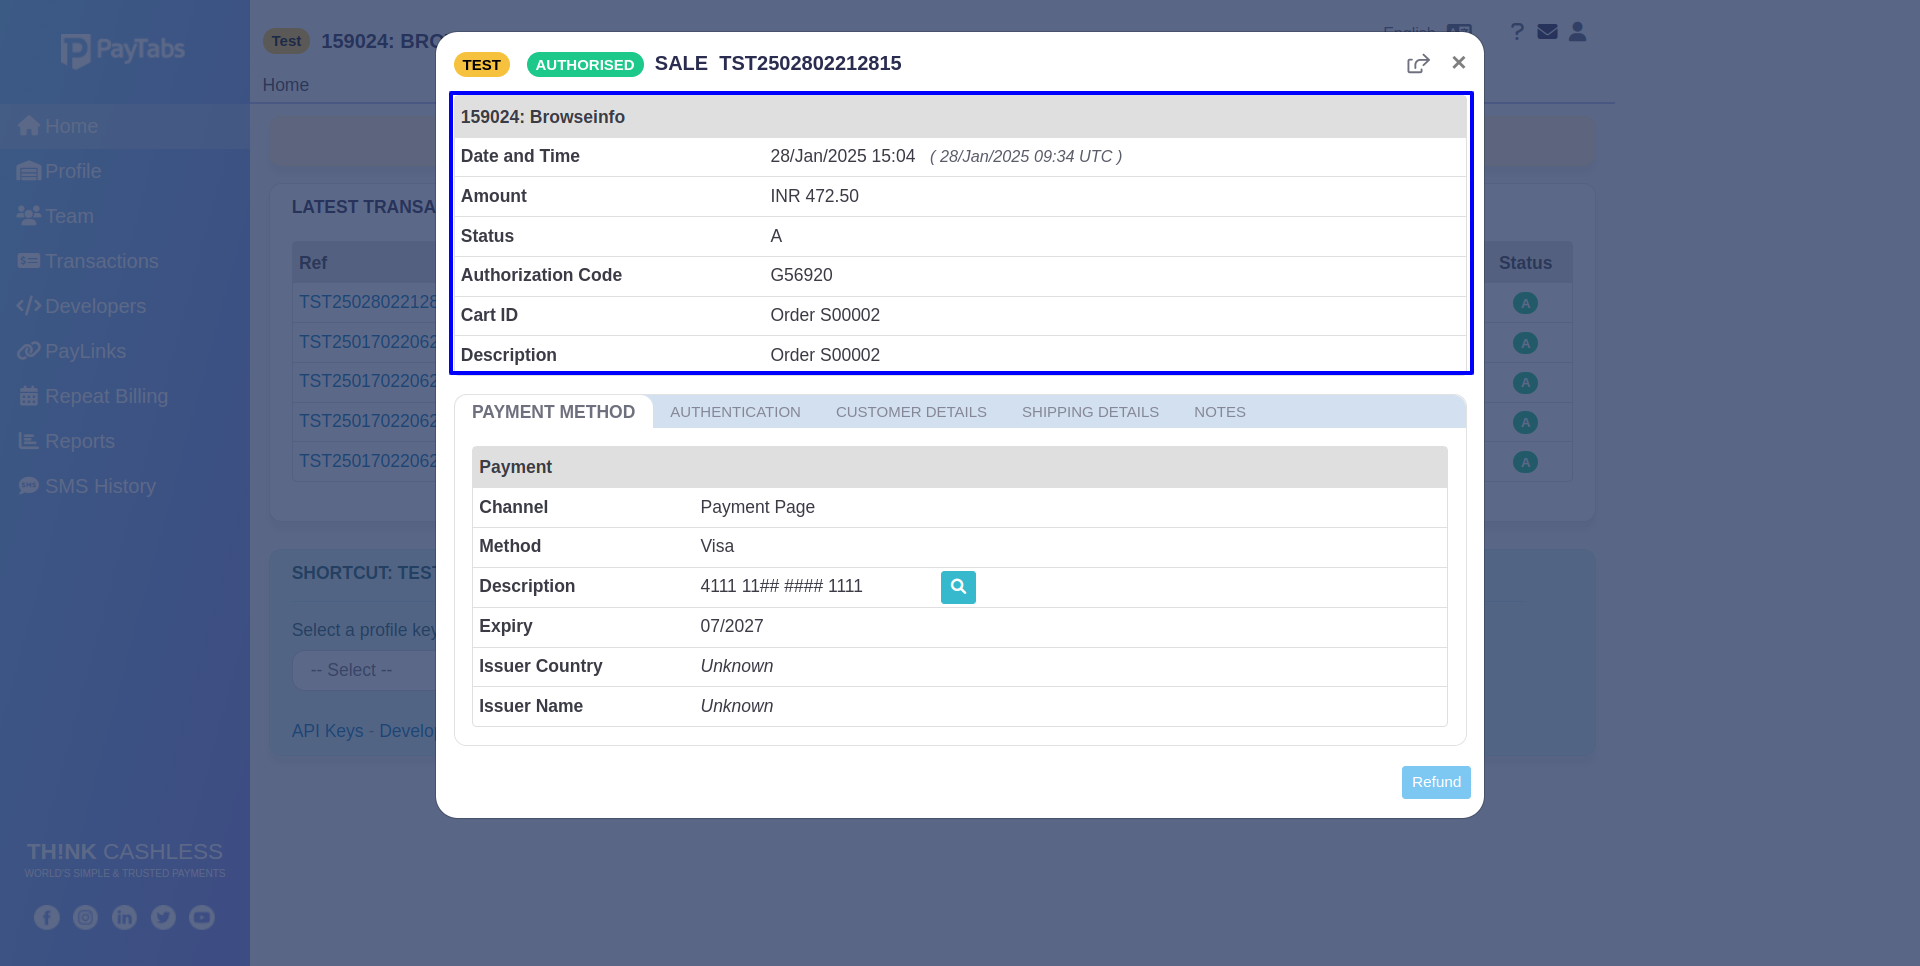1920x966 pixels.
Task: Select the Notes tab
Action: [x=1219, y=412]
